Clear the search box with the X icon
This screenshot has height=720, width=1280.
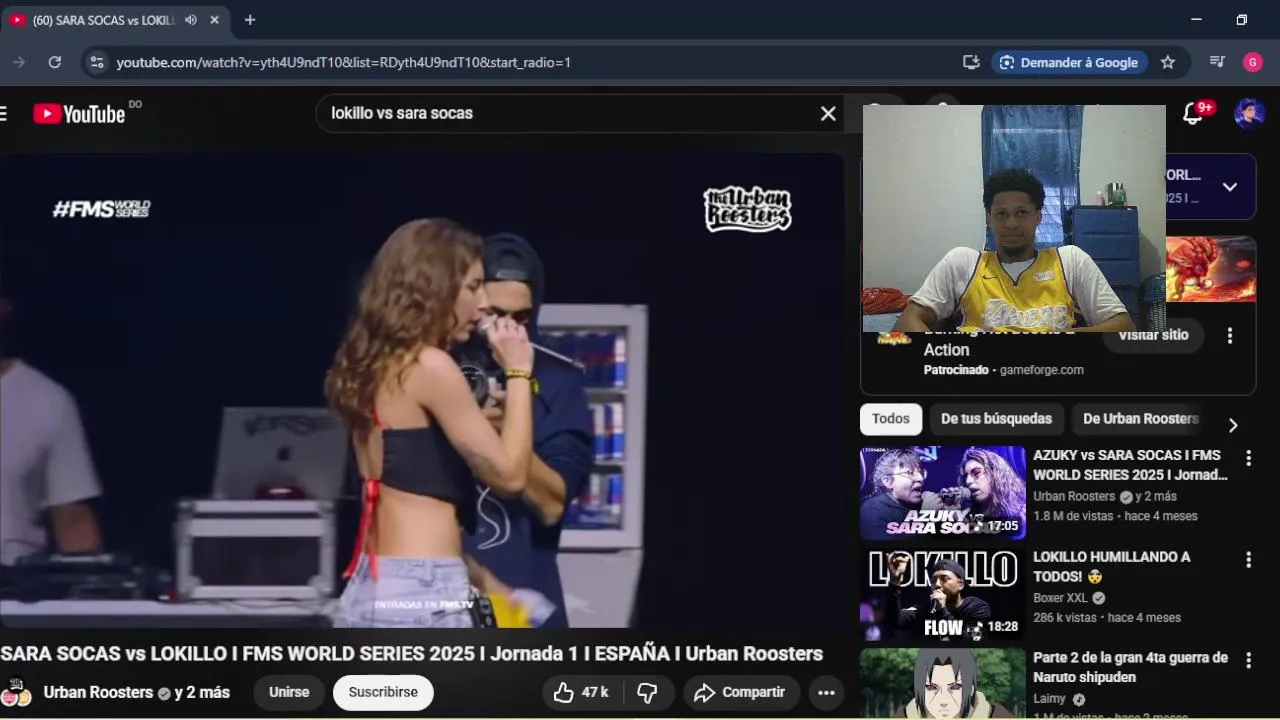828,114
